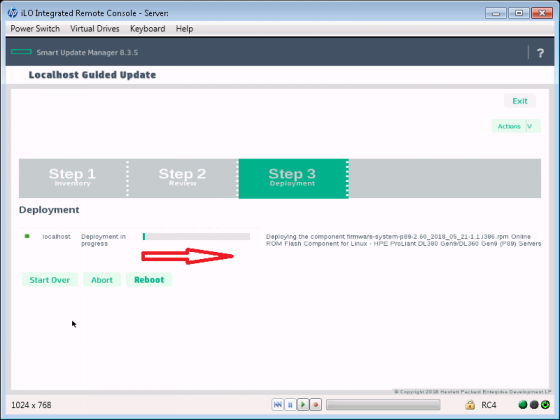Image resolution: width=560 pixels, height=420 pixels.
Task: Click the green localhost status indicator
Action: (x=27, y=236)
